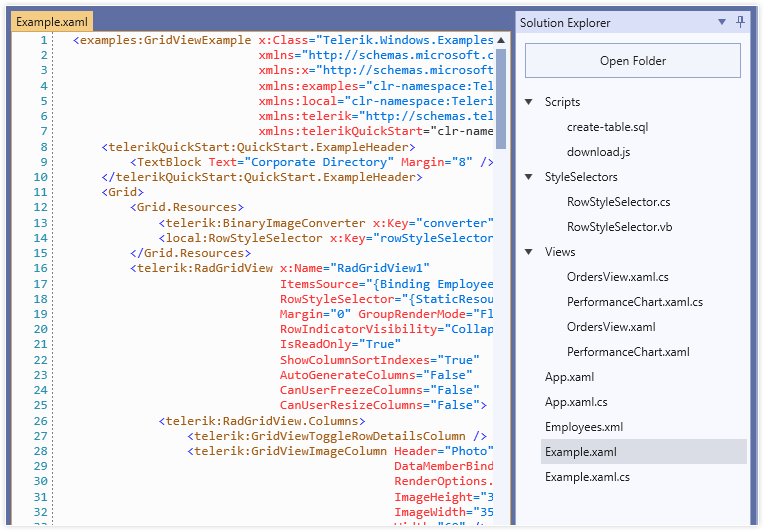This screenshot has width=764, height=531.
Task: Select App.xaml in Solution Explorer
Action: tap(569, 377)
